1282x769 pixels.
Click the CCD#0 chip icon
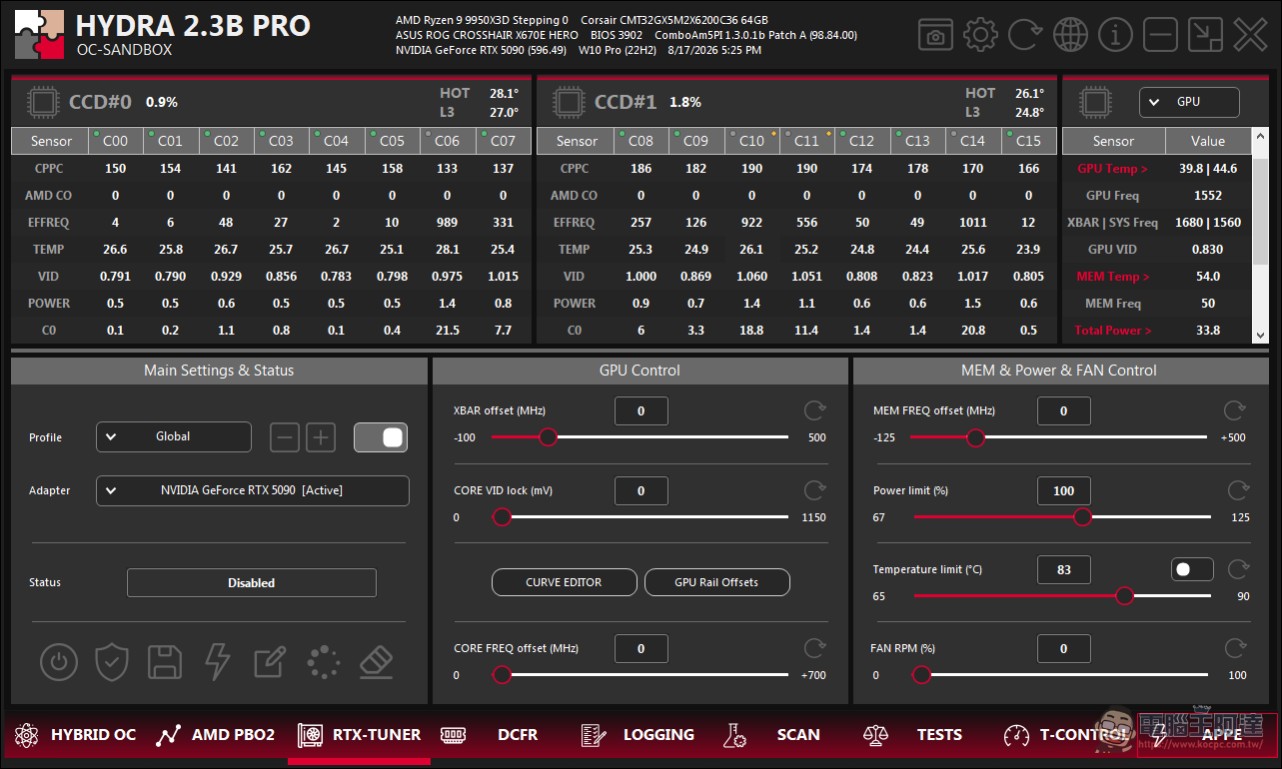[x=43, y=102]
